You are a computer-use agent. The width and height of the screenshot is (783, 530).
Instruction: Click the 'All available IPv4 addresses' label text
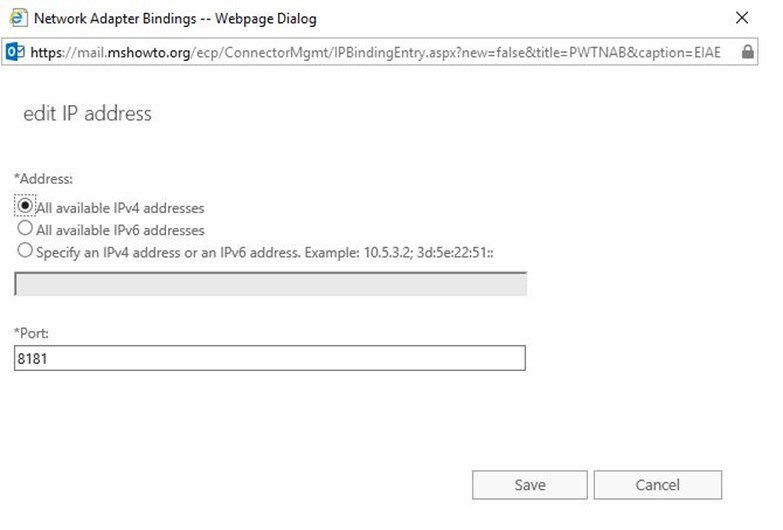[120, 208]
